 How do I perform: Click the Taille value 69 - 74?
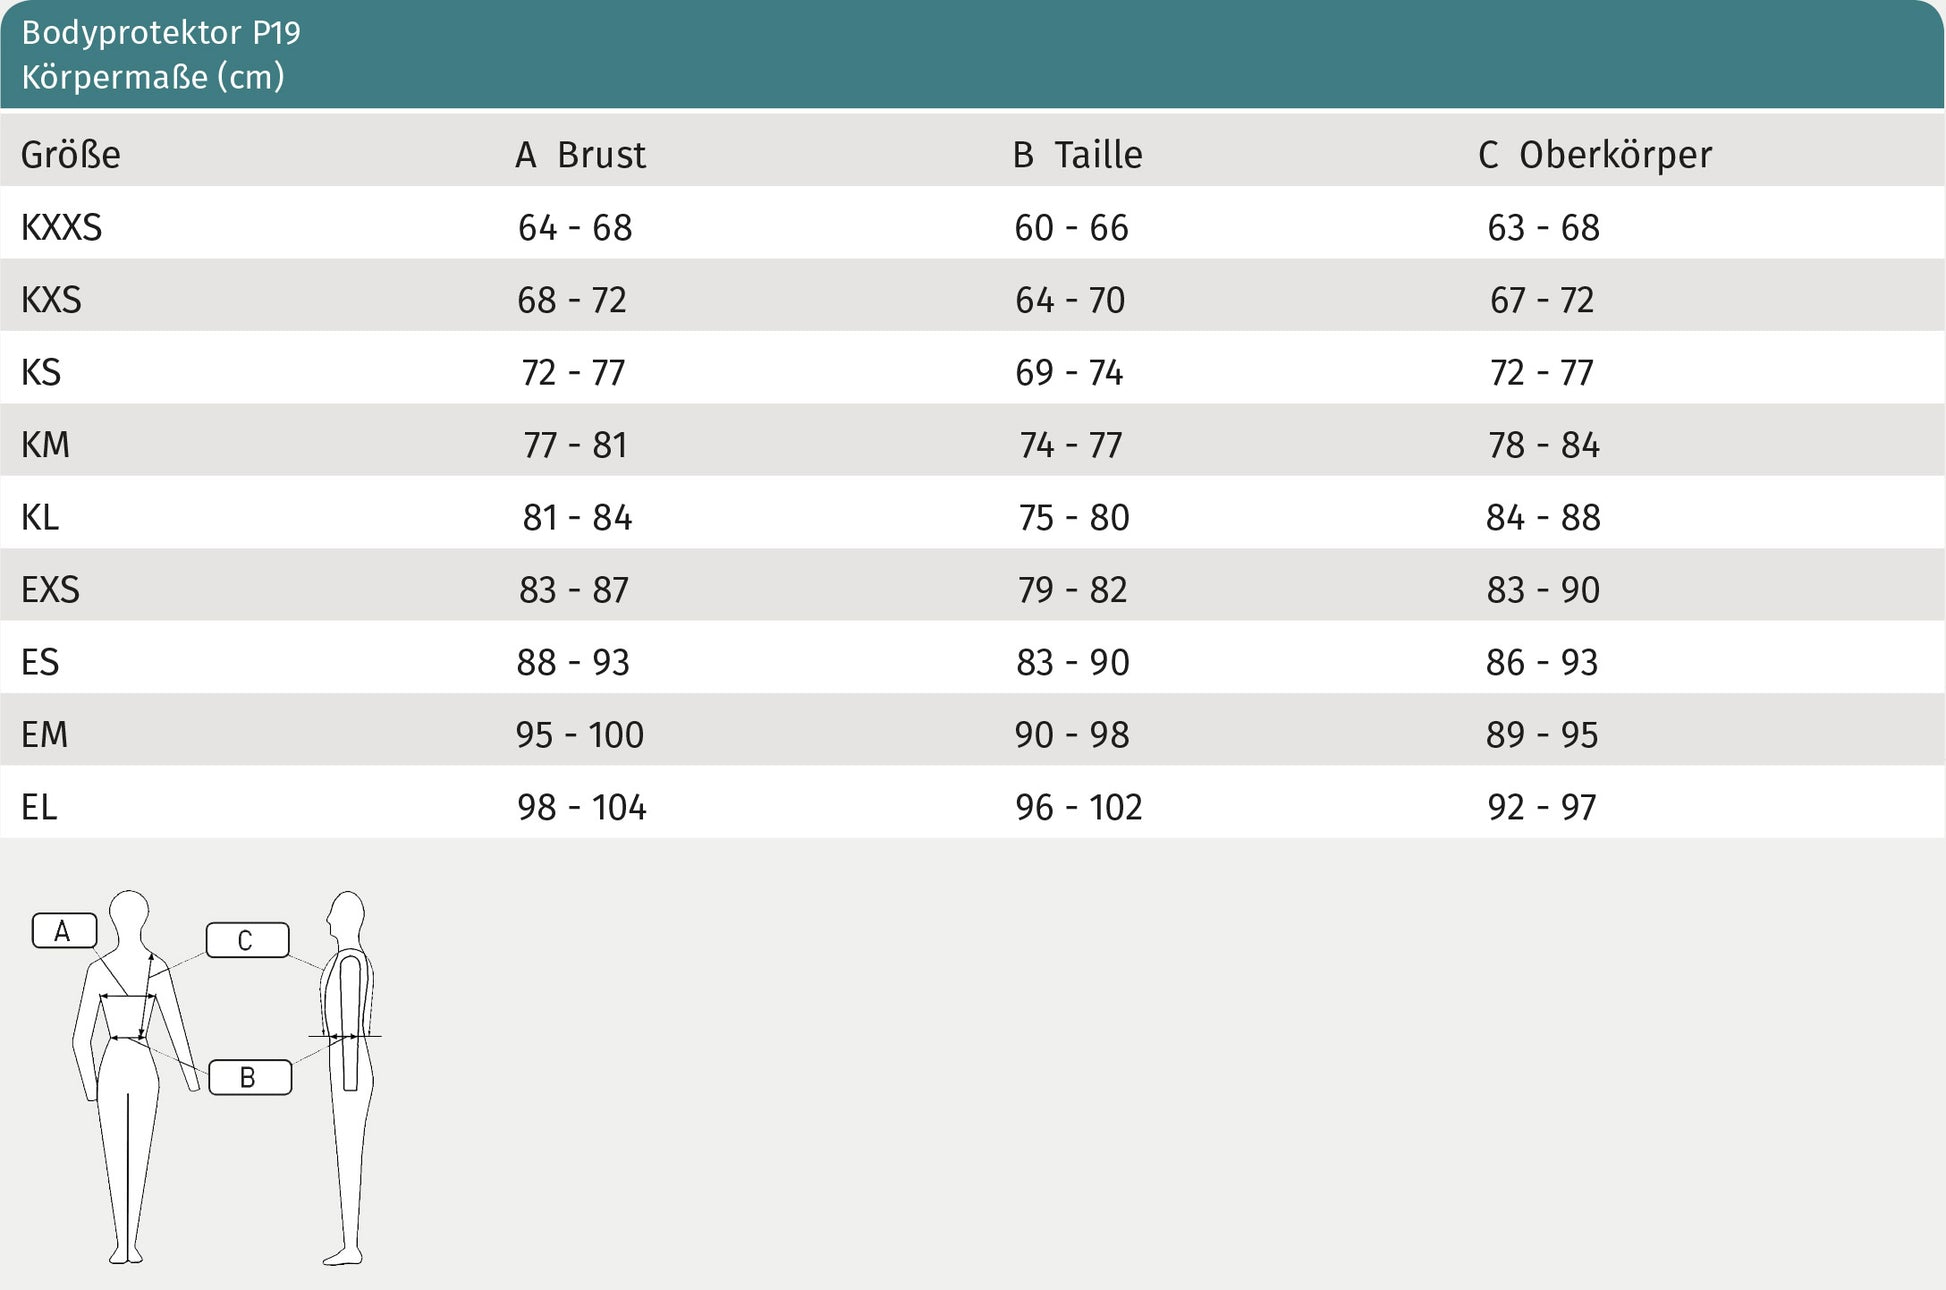(1069, 373)
